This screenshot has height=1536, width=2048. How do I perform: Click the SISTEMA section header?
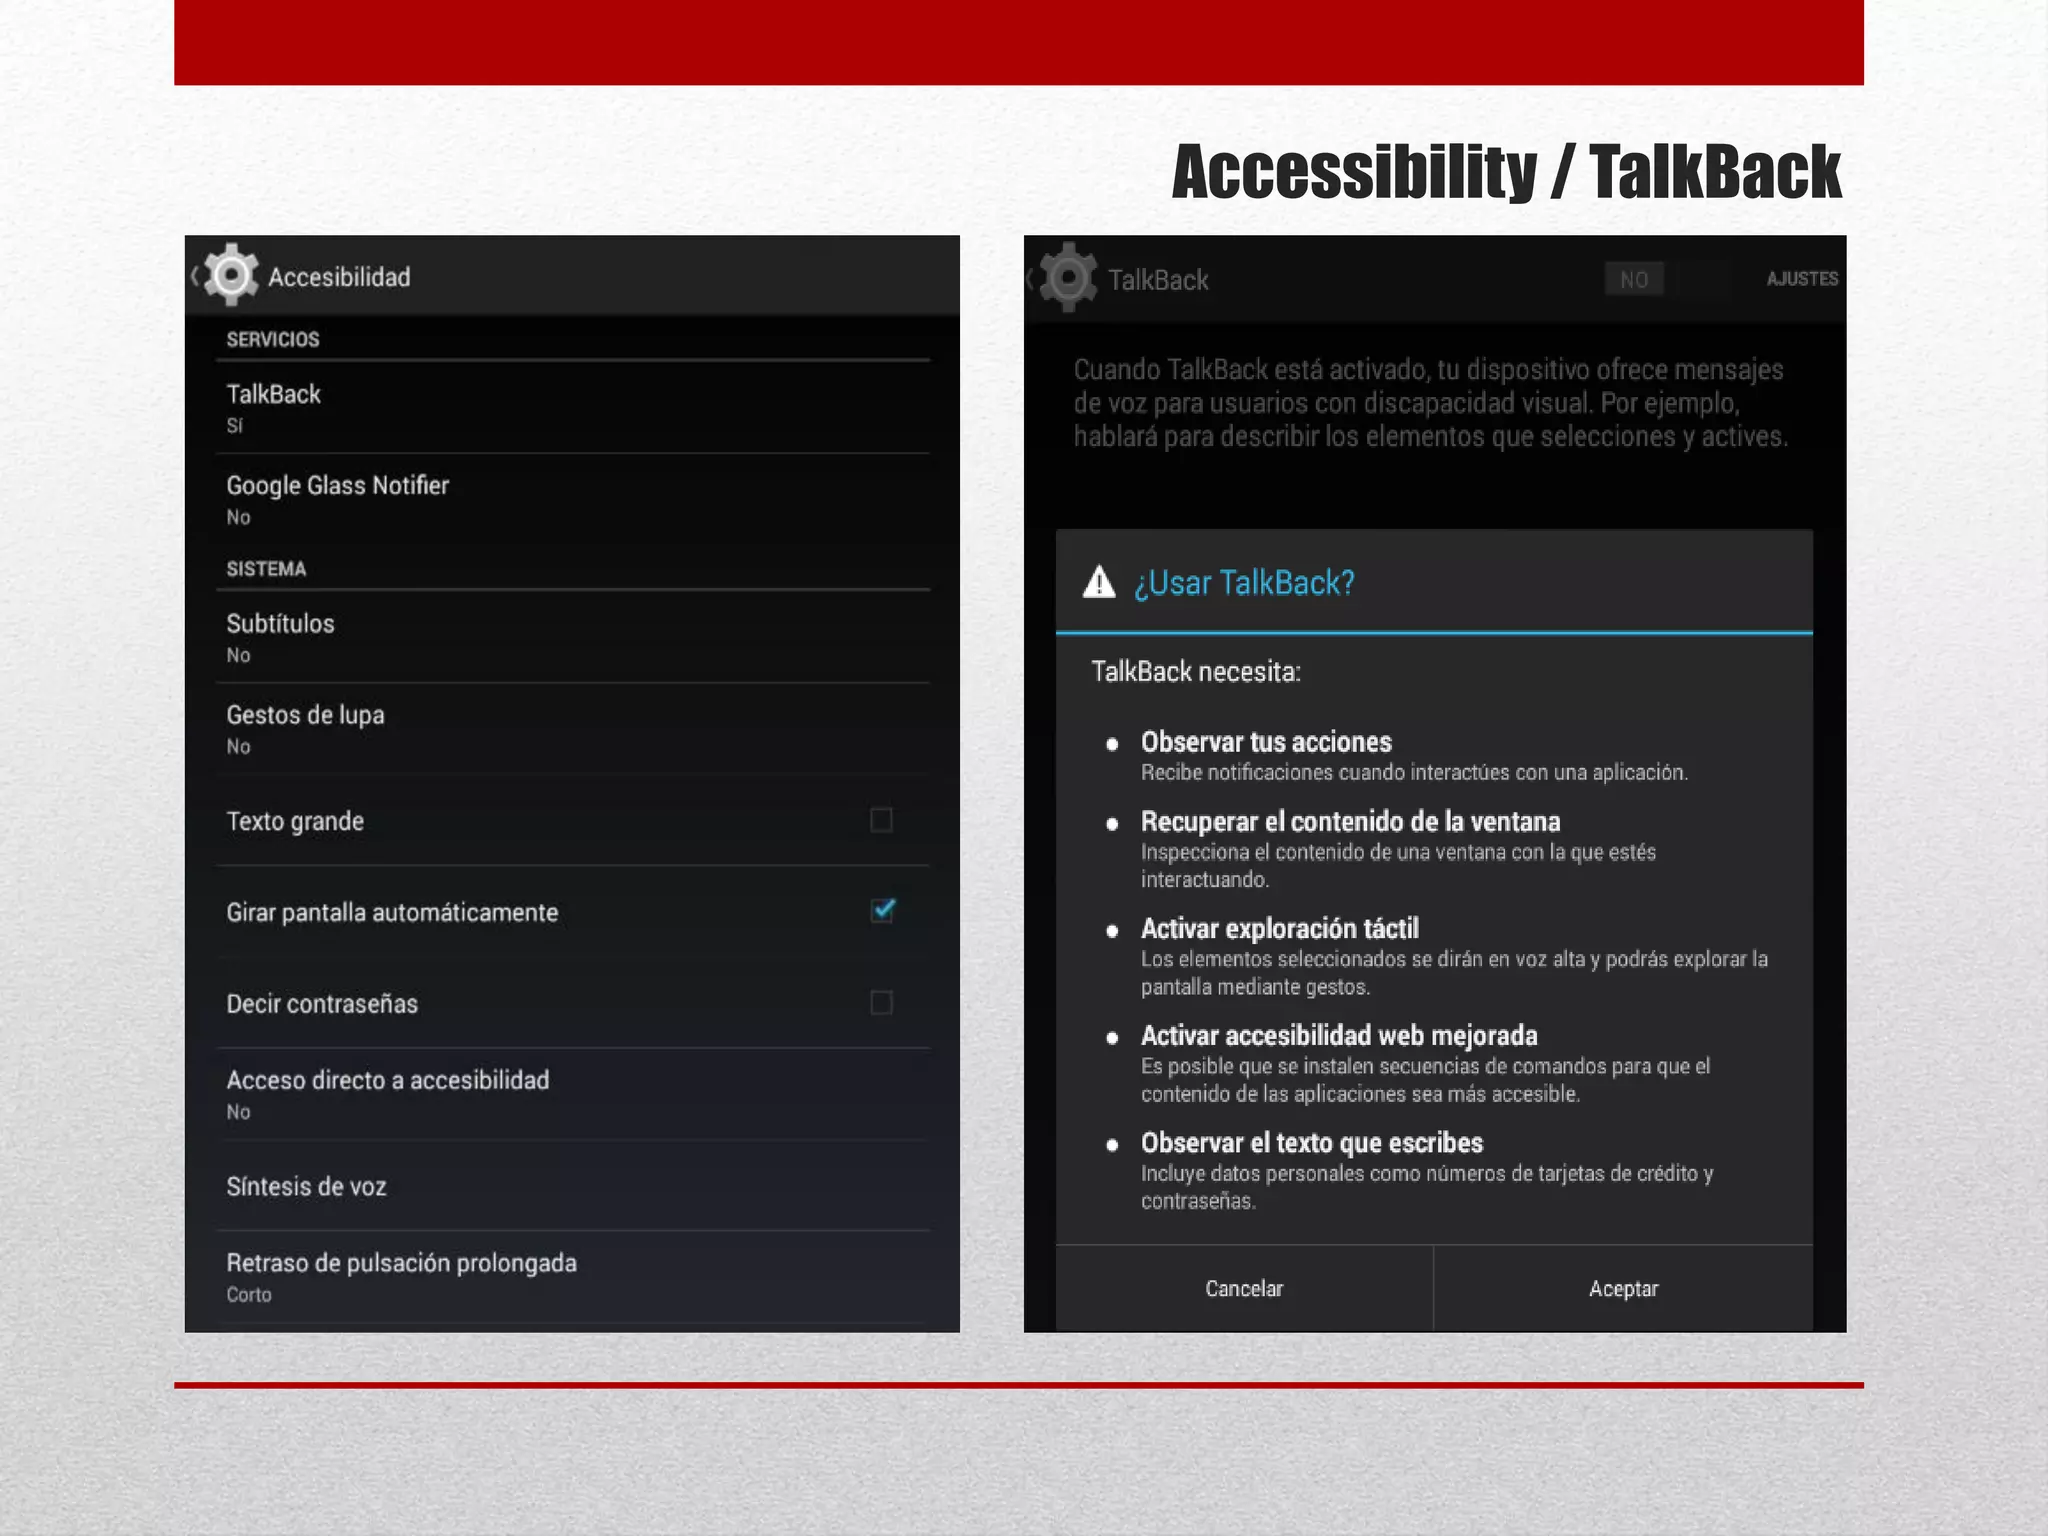click(x=266, y=569)
